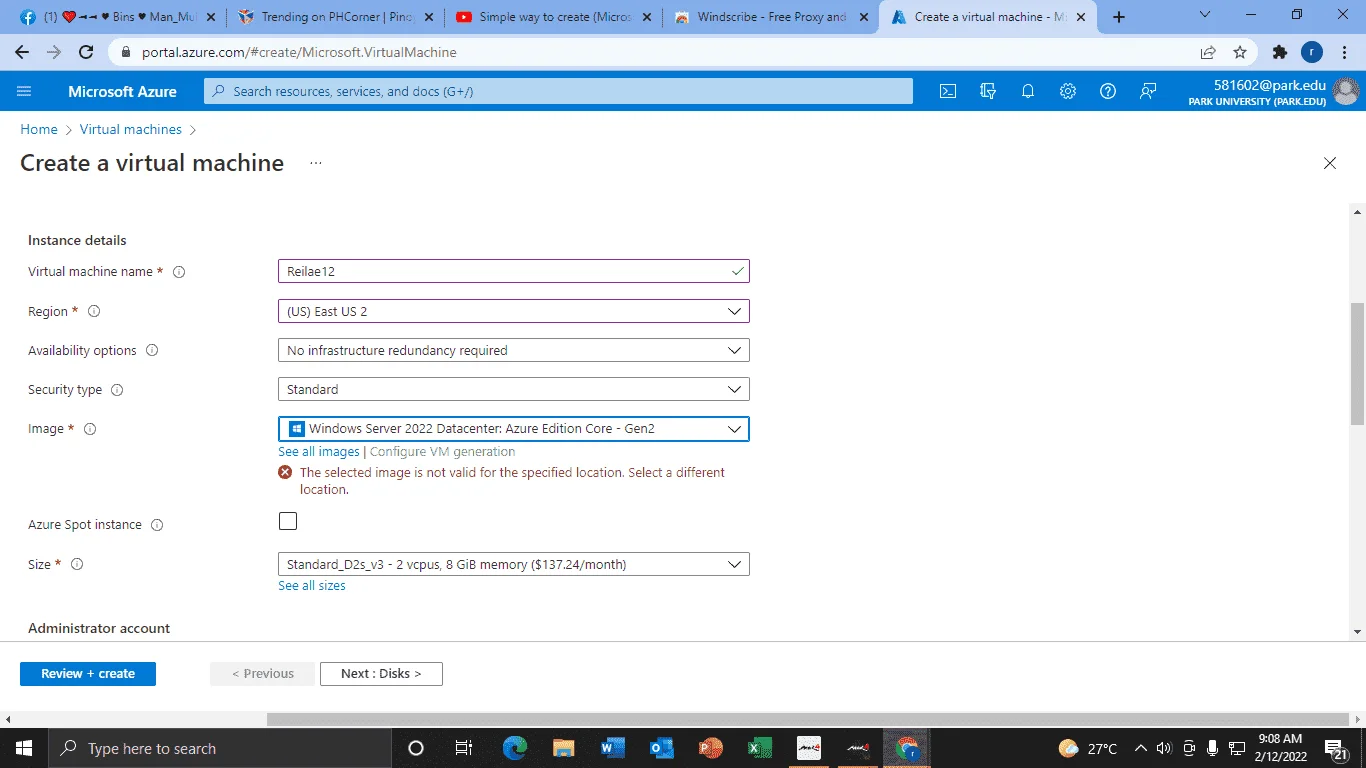This screenshot has width=1366, height=768.
Task: Open the Windows Start menu
Action: point(24,748)
